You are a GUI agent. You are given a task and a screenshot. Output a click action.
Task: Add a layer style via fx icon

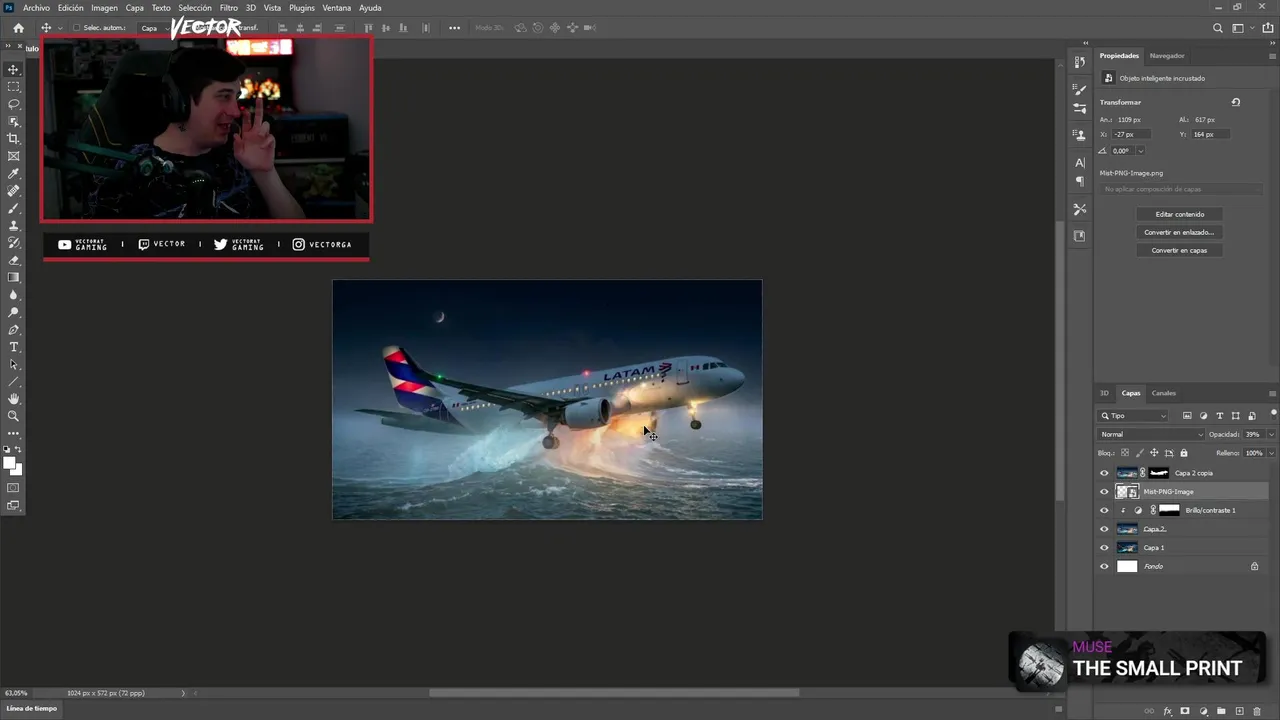pyautogui.click(x=1167, y=712)
